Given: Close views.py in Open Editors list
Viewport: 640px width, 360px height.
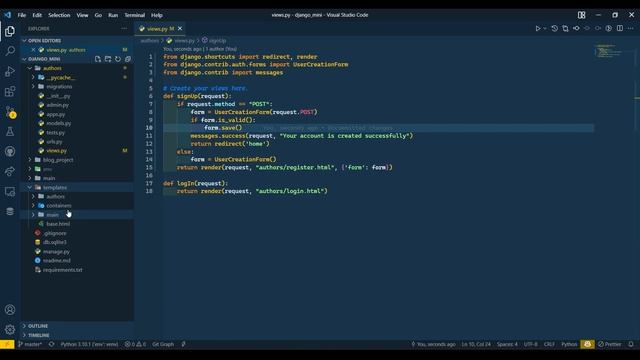Looking at the screenshot, I should coord(33,50).
